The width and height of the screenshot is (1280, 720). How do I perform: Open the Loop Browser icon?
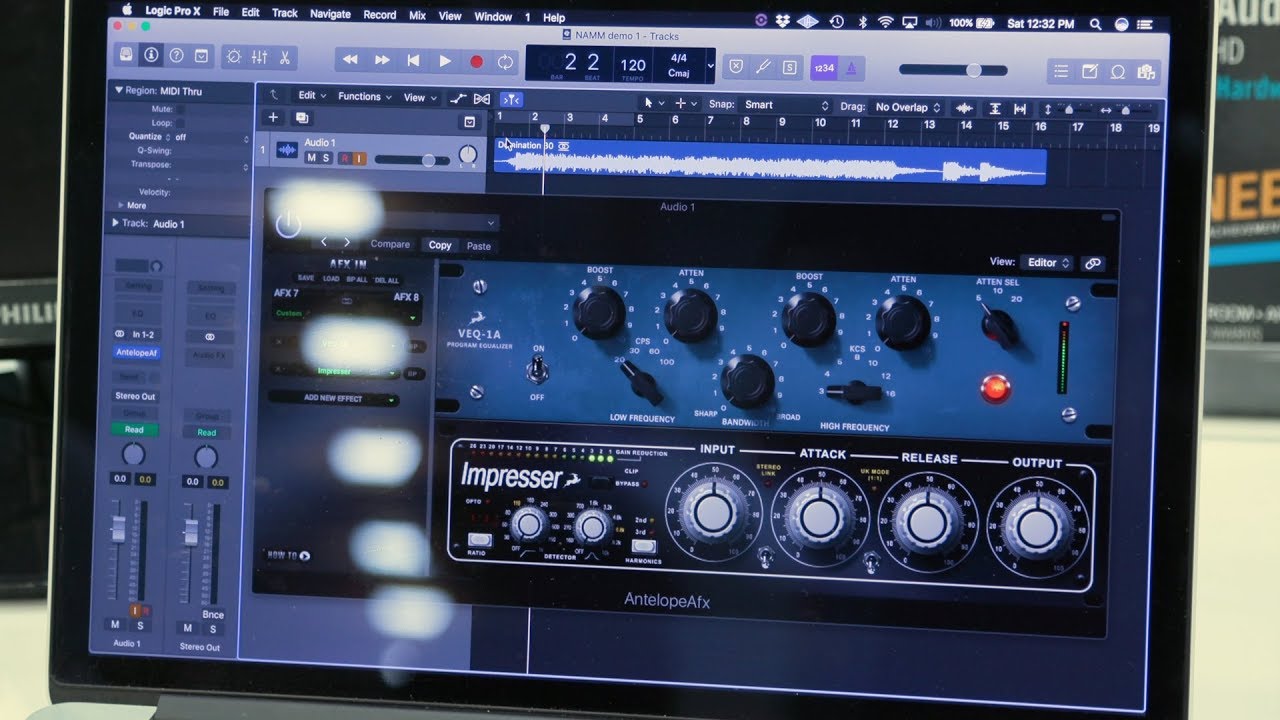tap(1118, 72)
